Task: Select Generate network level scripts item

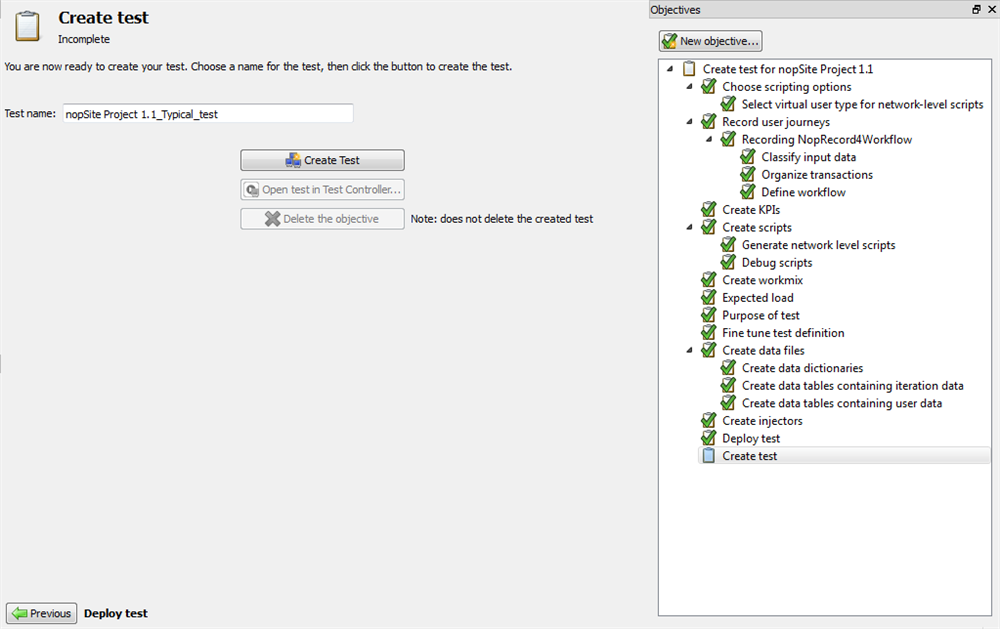Action: (x=818, y=245)
